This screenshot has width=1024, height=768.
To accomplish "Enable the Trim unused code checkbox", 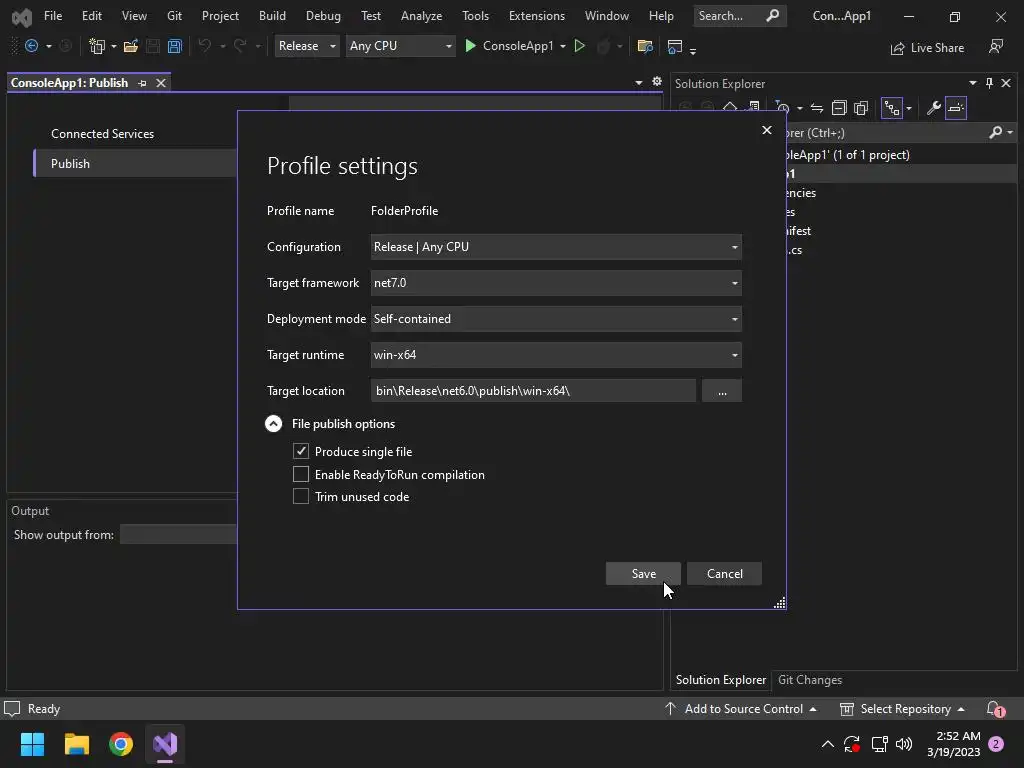I will tap(300, 496).
